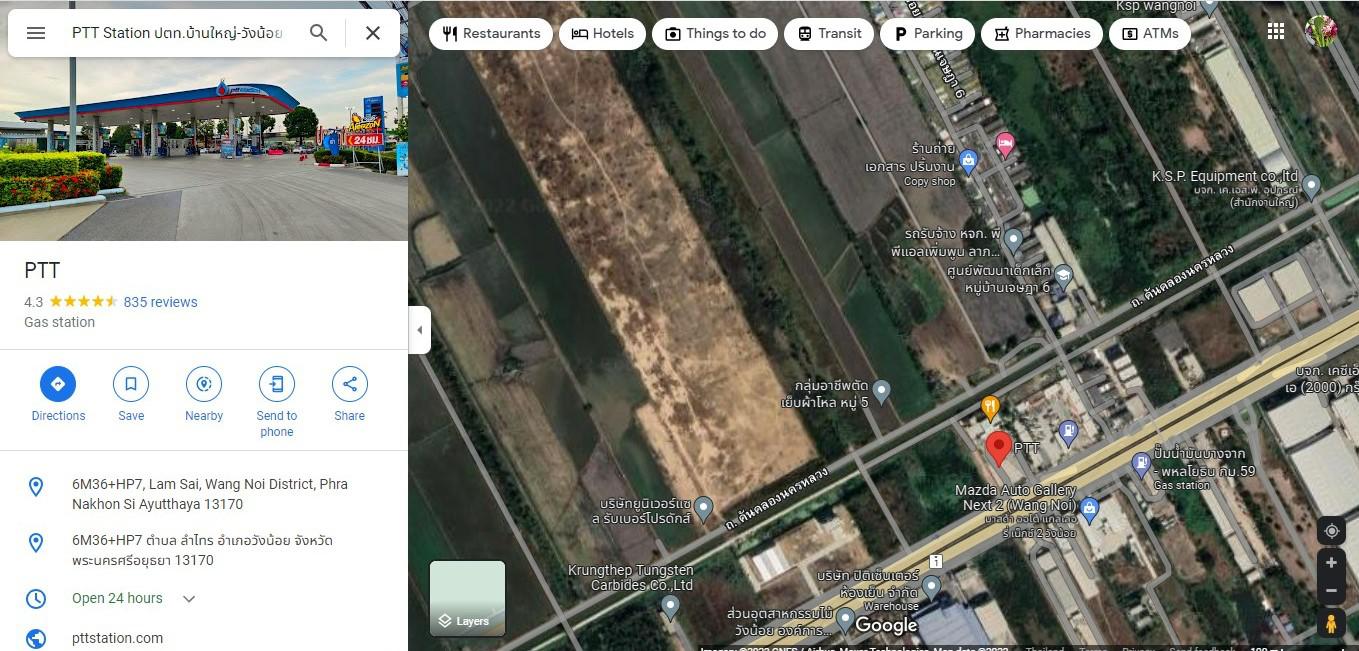Select gas station pin beside PTT
The height and width of the screenshot is (651, 1359).
pos(1068,432)
